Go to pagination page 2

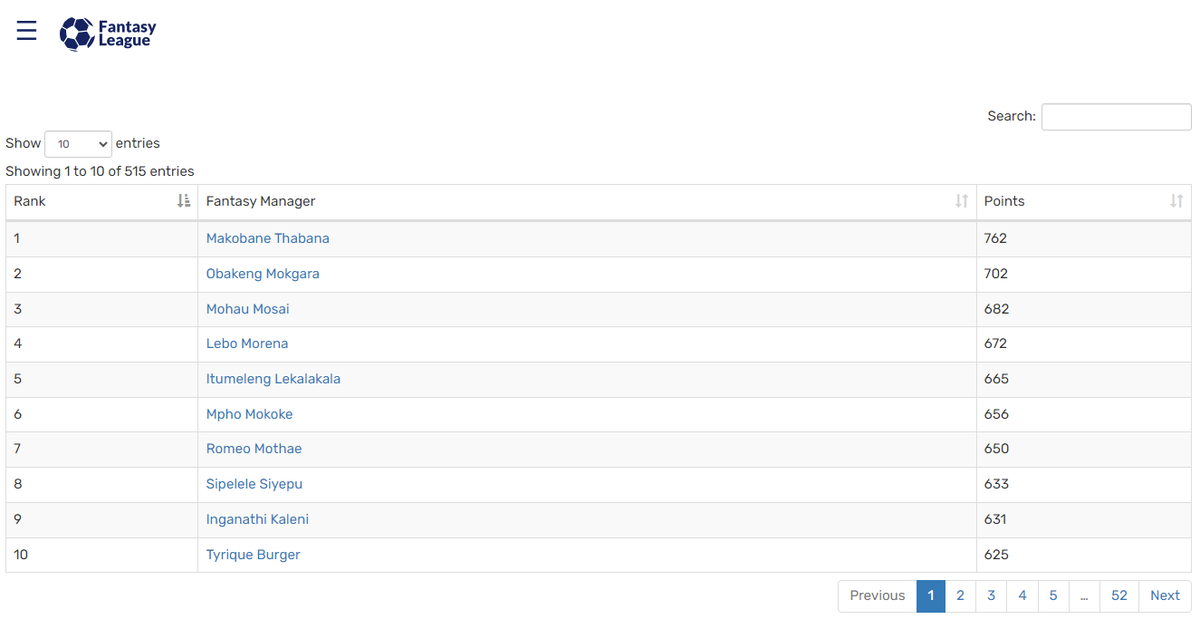click(x=960, y=595)
